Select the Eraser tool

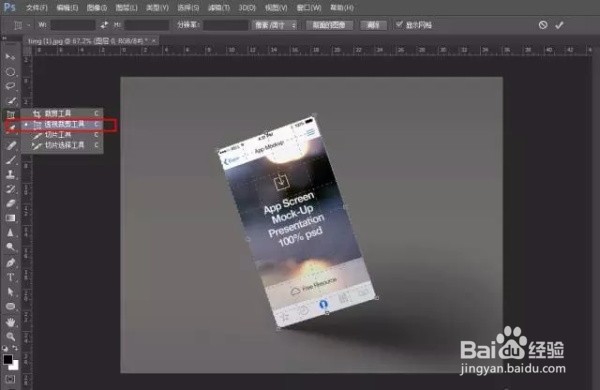click(x=10, y=204)
